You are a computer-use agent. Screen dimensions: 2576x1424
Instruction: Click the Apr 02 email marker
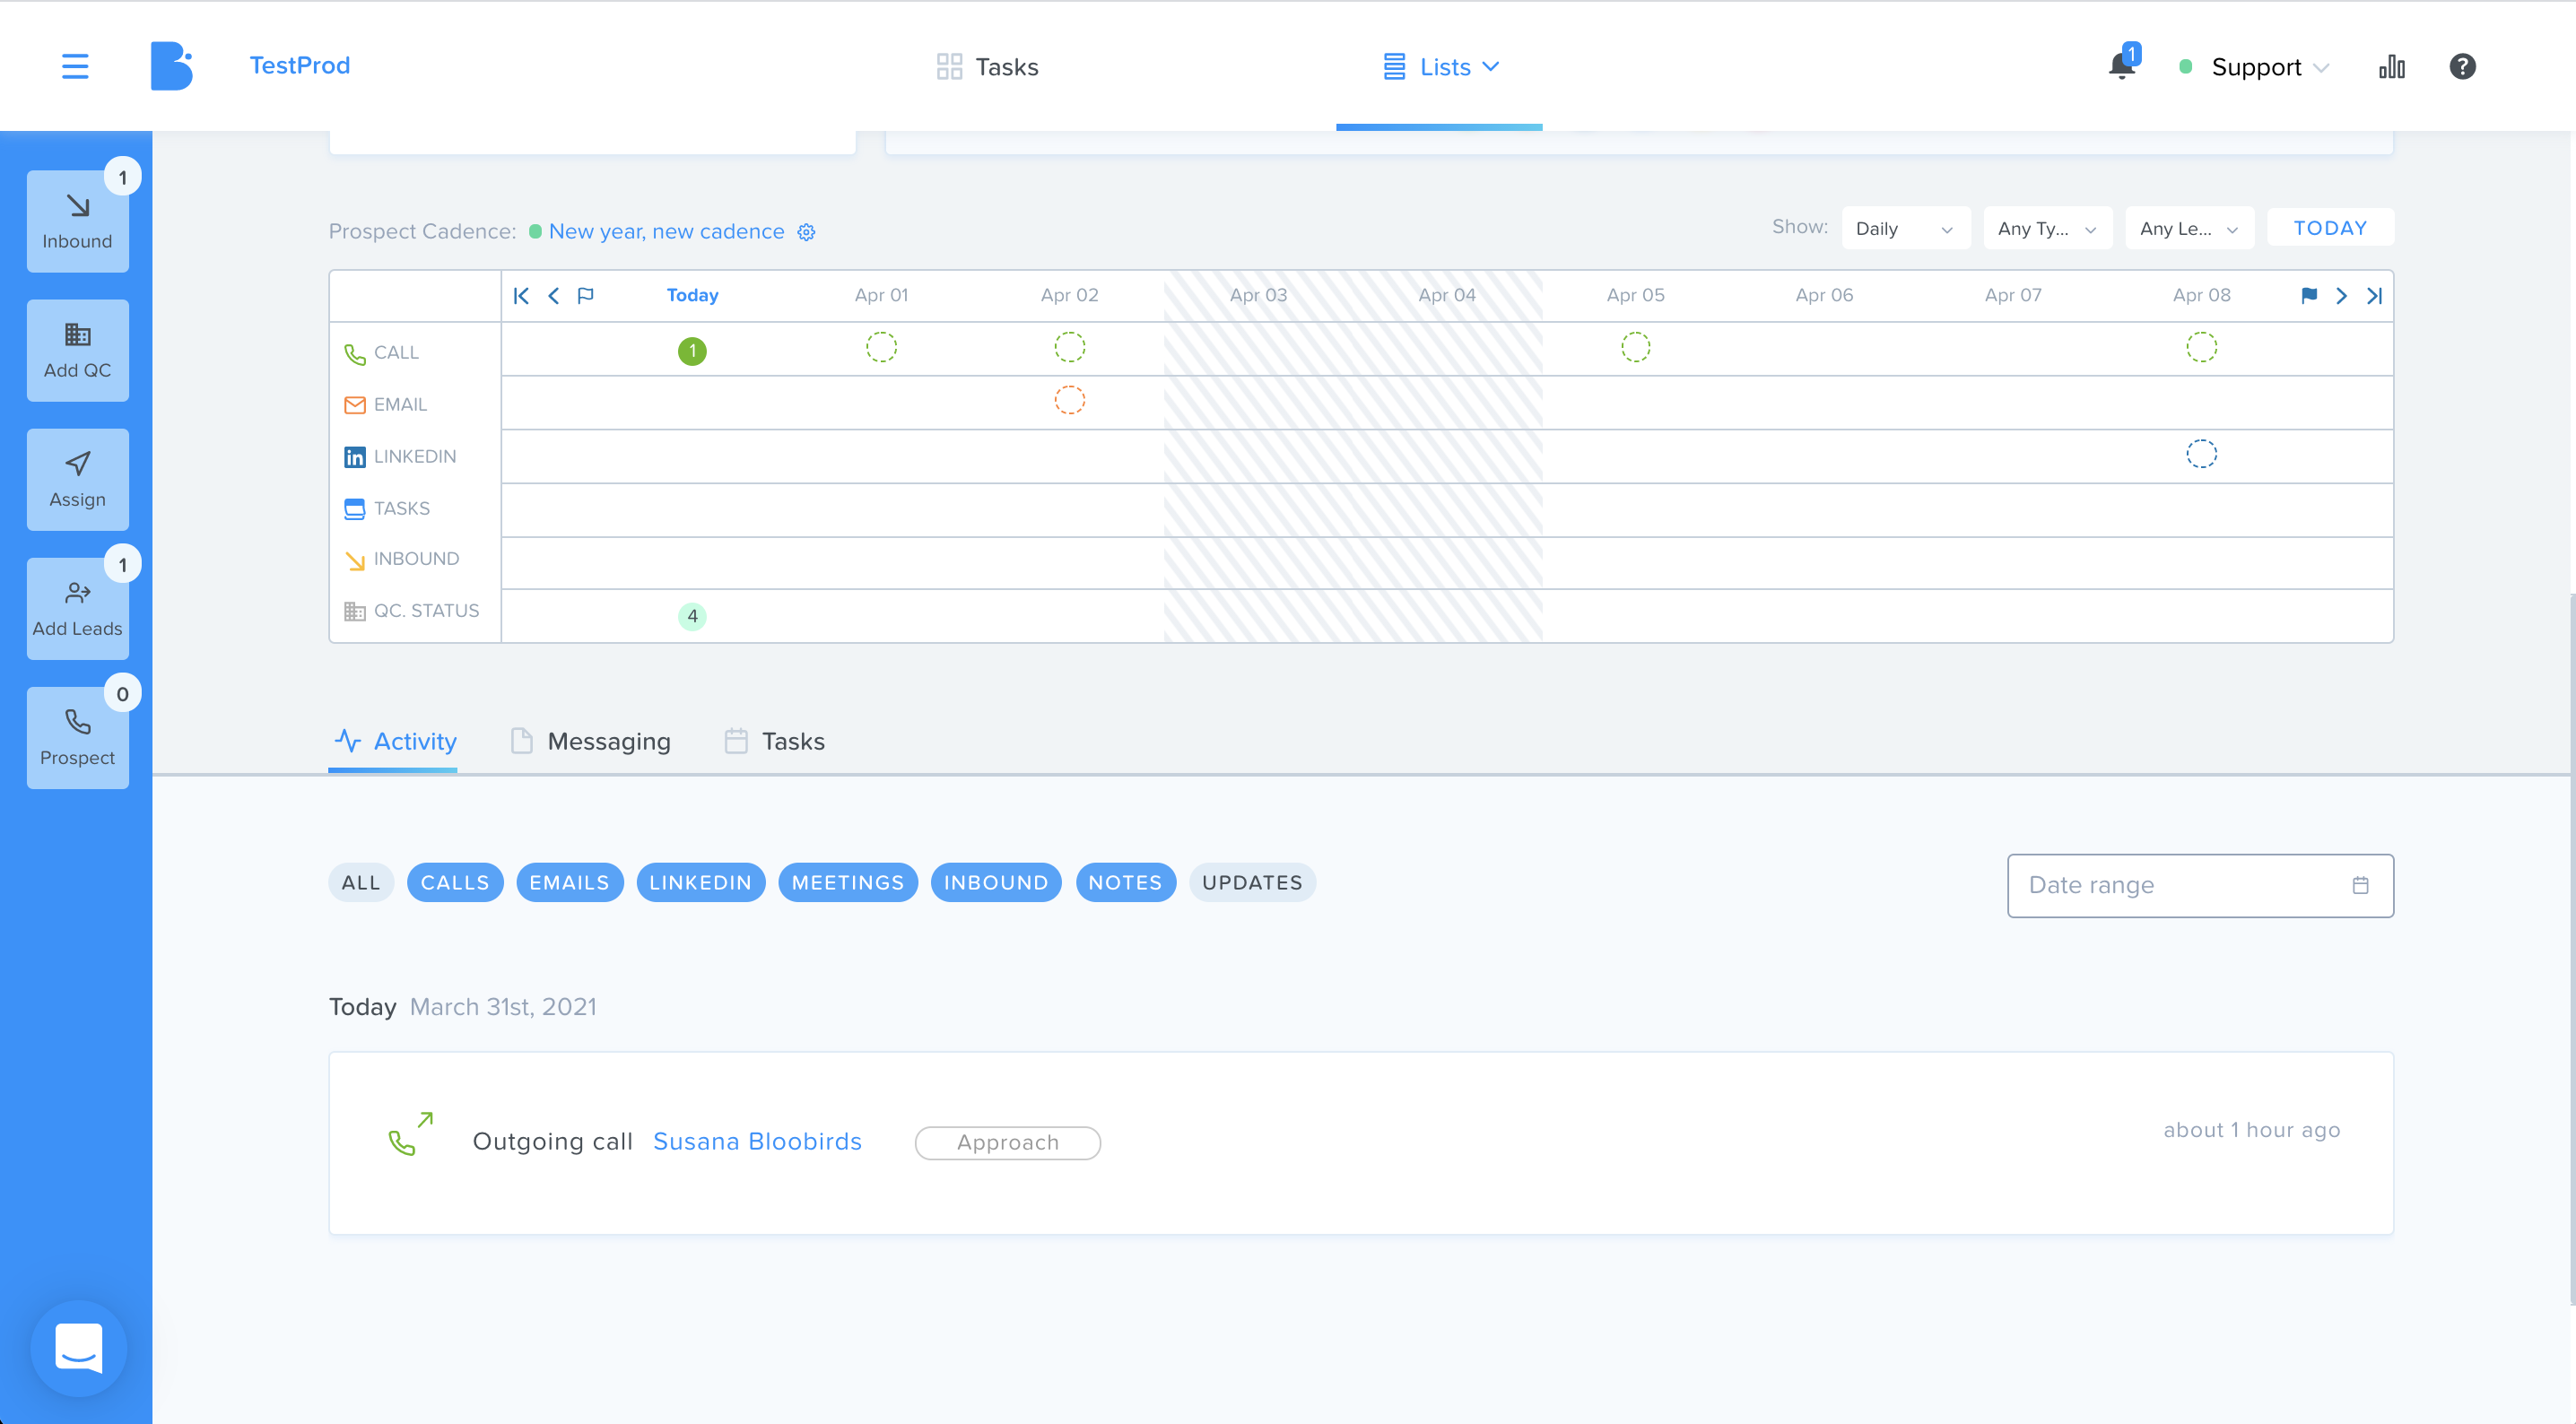click(x=1069, y=400)
